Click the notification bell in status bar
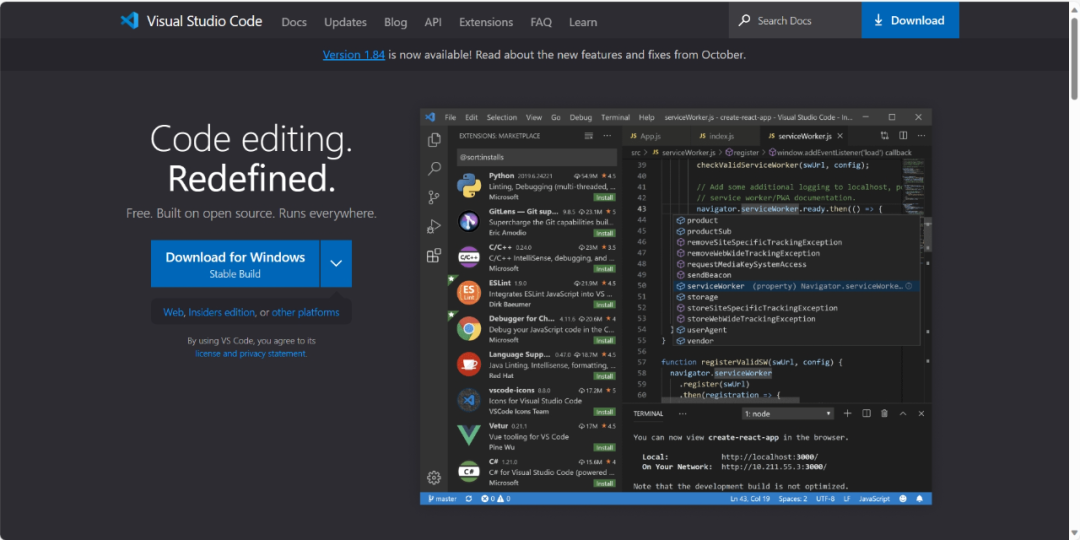The image size is (1080, 540). pyautogui.click(x=920, y=499)
